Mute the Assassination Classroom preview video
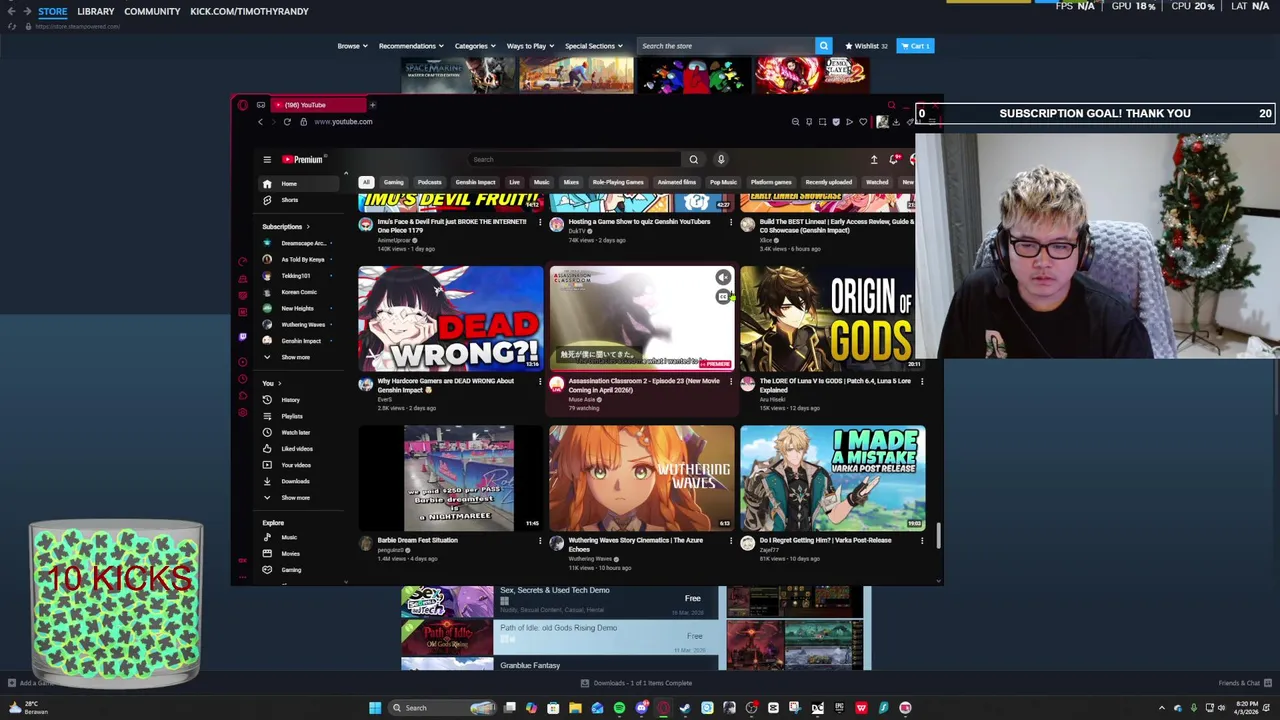The height and width of the screenshot is (720, 1280). click(723, 278)
